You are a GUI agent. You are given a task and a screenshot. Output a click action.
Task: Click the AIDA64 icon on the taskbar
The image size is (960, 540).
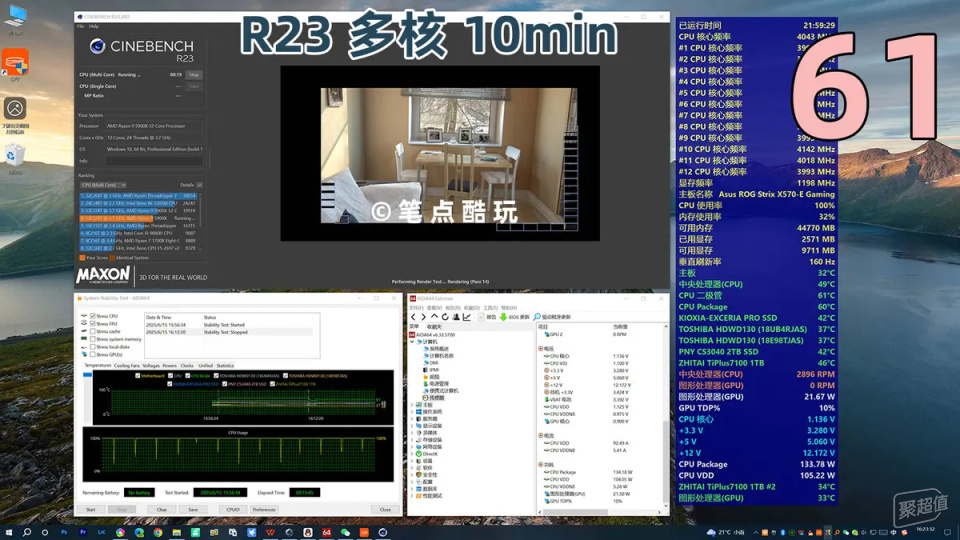(326, 533)
